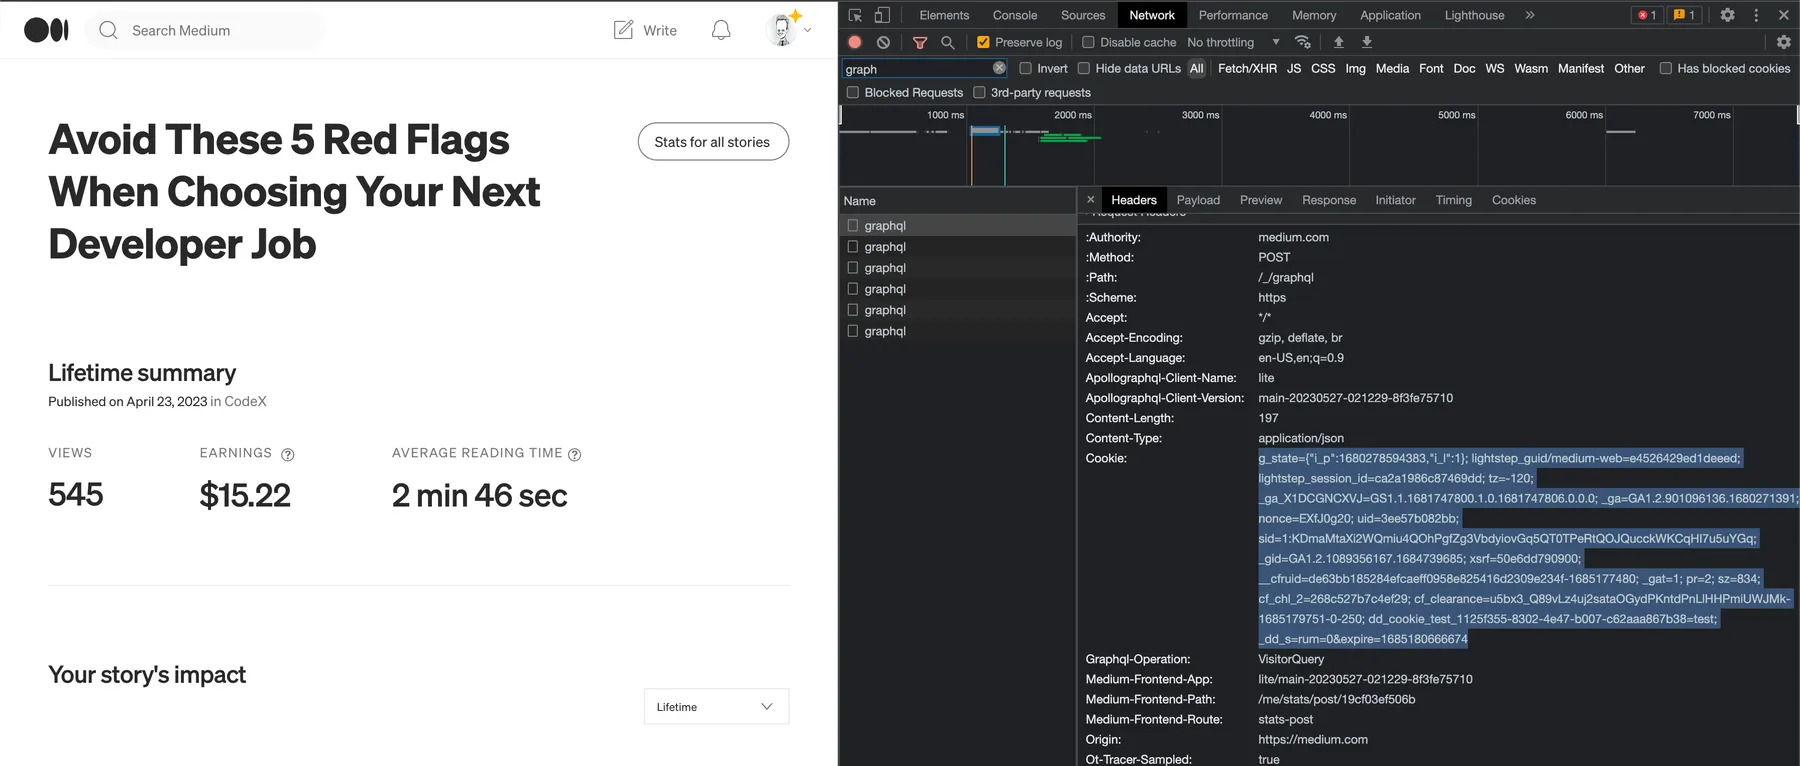Click Stats for all stories button
This screenshot has height=766, width=1800.
(x=713, y=142)
